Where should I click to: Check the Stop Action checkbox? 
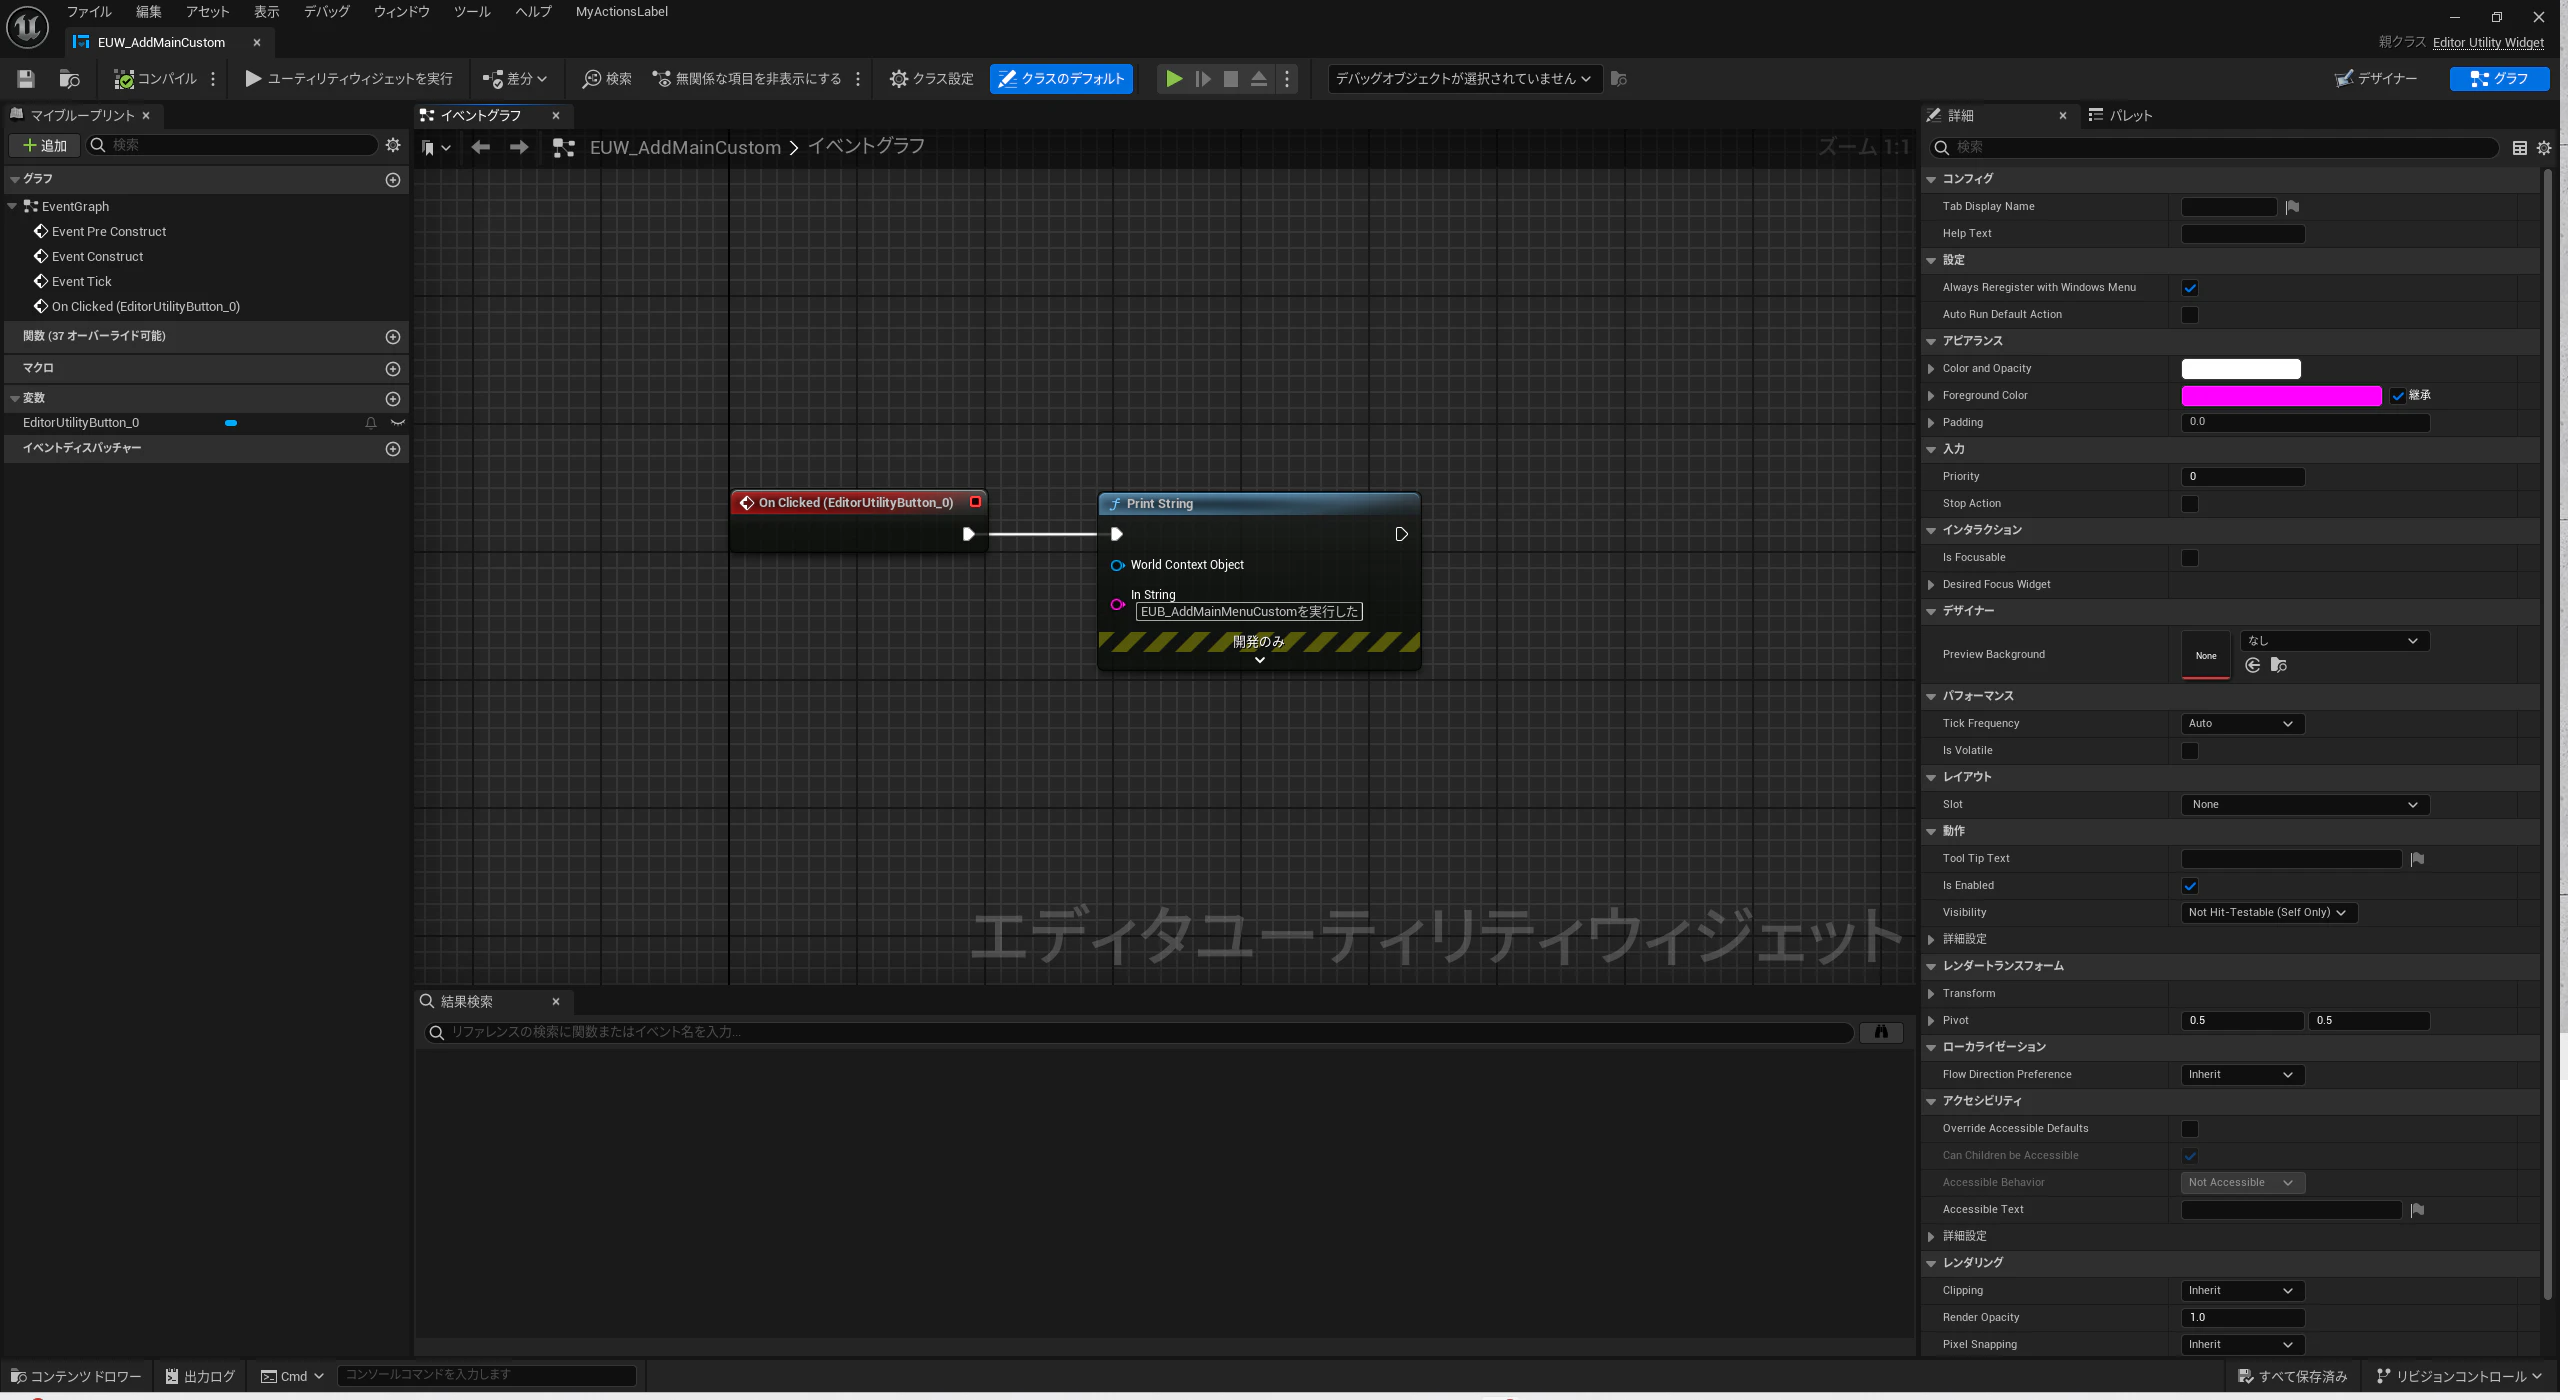pos(2190,504)
